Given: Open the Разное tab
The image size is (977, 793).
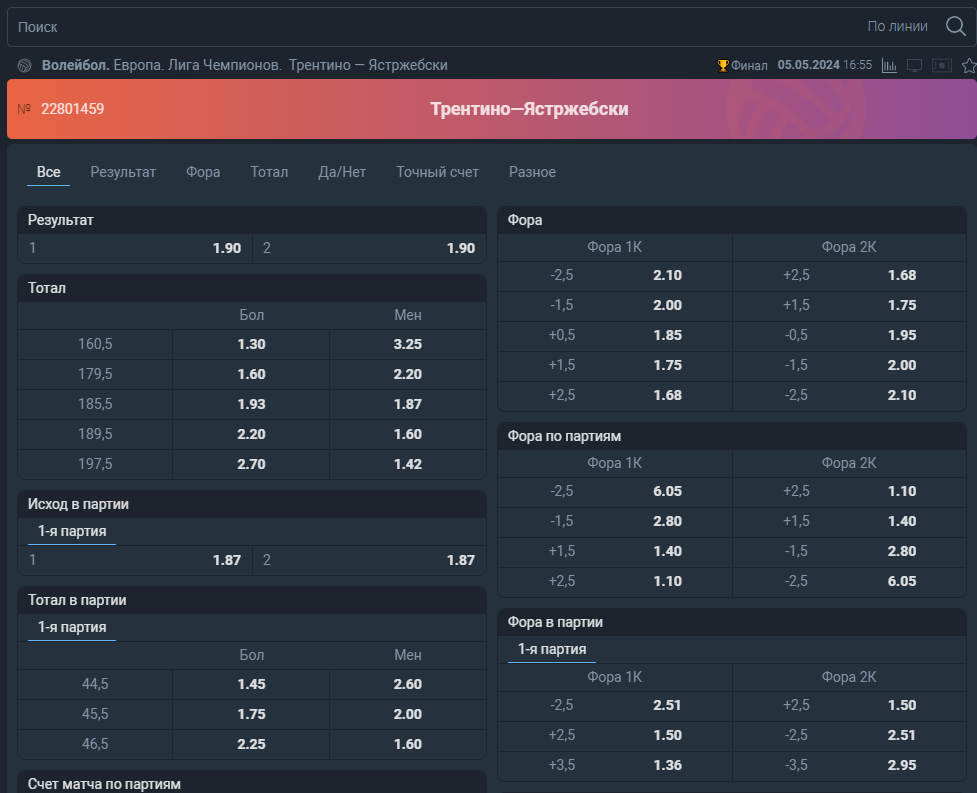Looking at the screenshot, I should point(532,172).
